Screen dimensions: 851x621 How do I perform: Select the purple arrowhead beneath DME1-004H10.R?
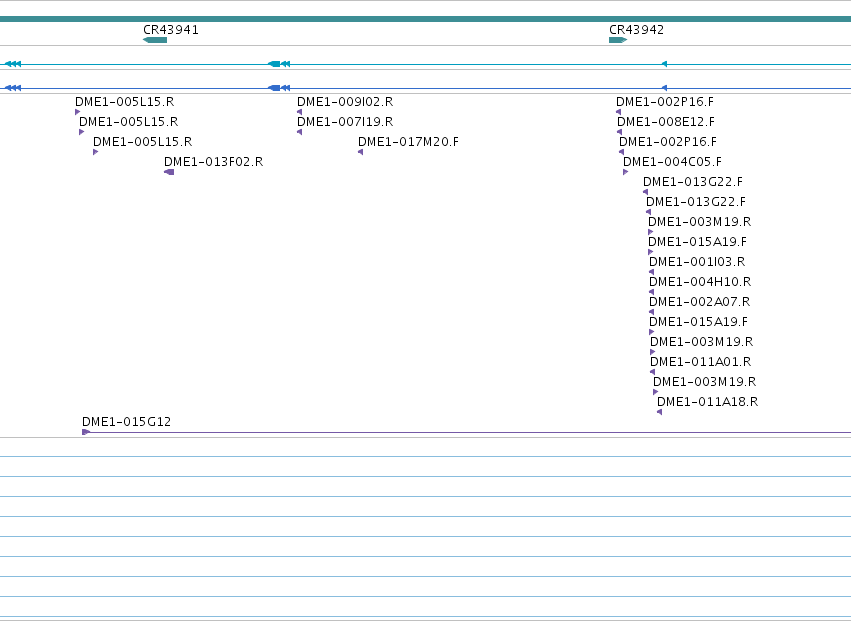651,293
